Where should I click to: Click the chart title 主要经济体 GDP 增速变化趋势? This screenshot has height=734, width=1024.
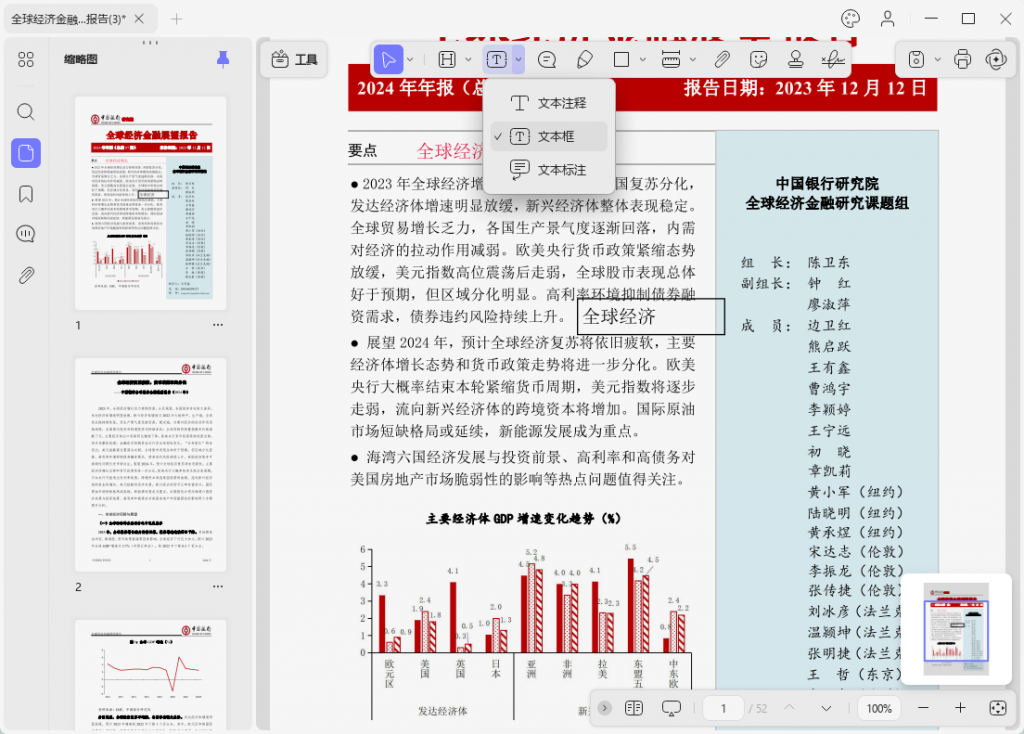coord(523,519)
